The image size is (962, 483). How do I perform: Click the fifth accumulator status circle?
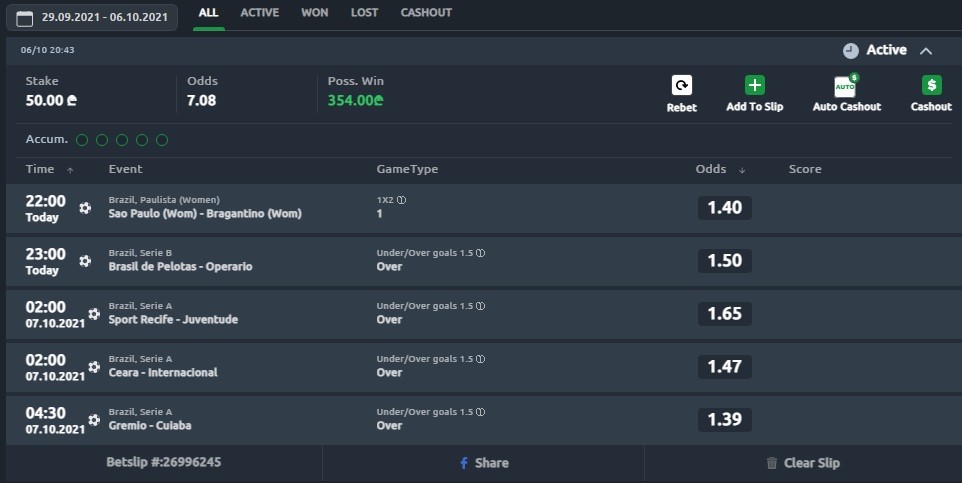[x=162, y=140]
